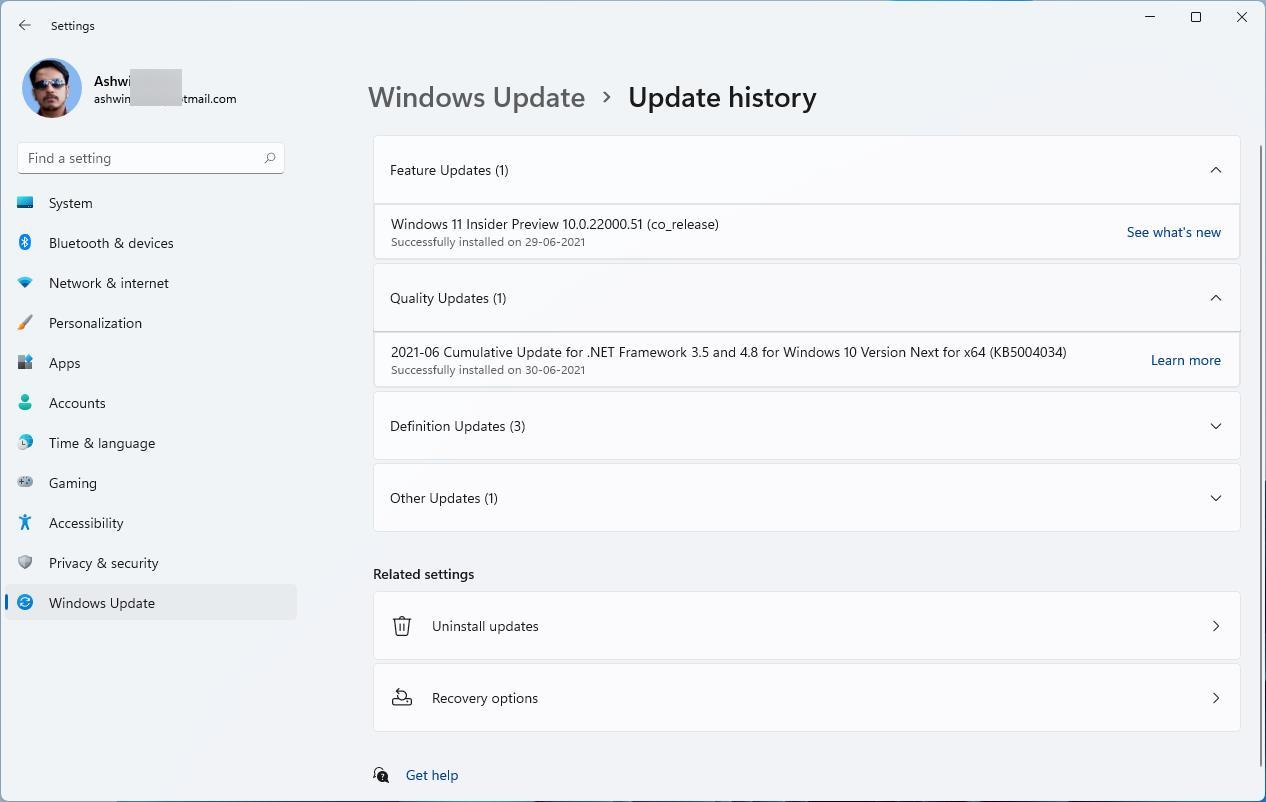The image size is (1266, 802).
Task: Click the user profile picture
Action: click(52, 88)
